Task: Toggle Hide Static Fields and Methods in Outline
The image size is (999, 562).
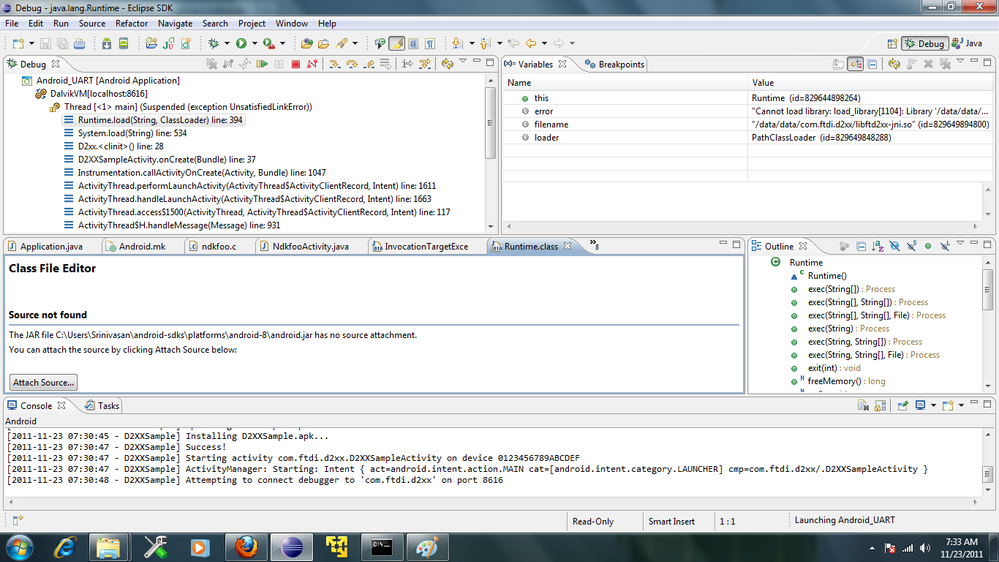Action: click(x=912, y=246)
